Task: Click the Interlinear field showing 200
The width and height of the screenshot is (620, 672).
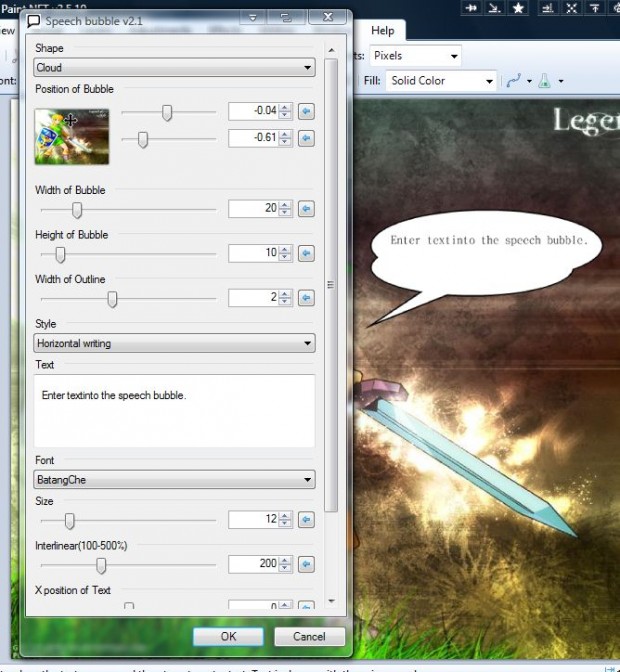Action: click(x=254, y=564)
